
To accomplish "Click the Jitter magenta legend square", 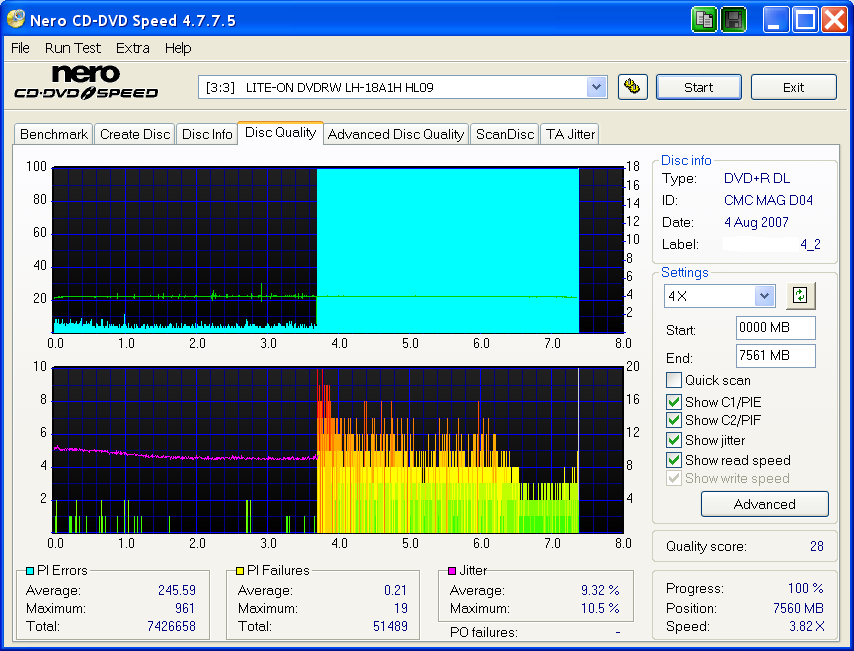I will point(450,570).
